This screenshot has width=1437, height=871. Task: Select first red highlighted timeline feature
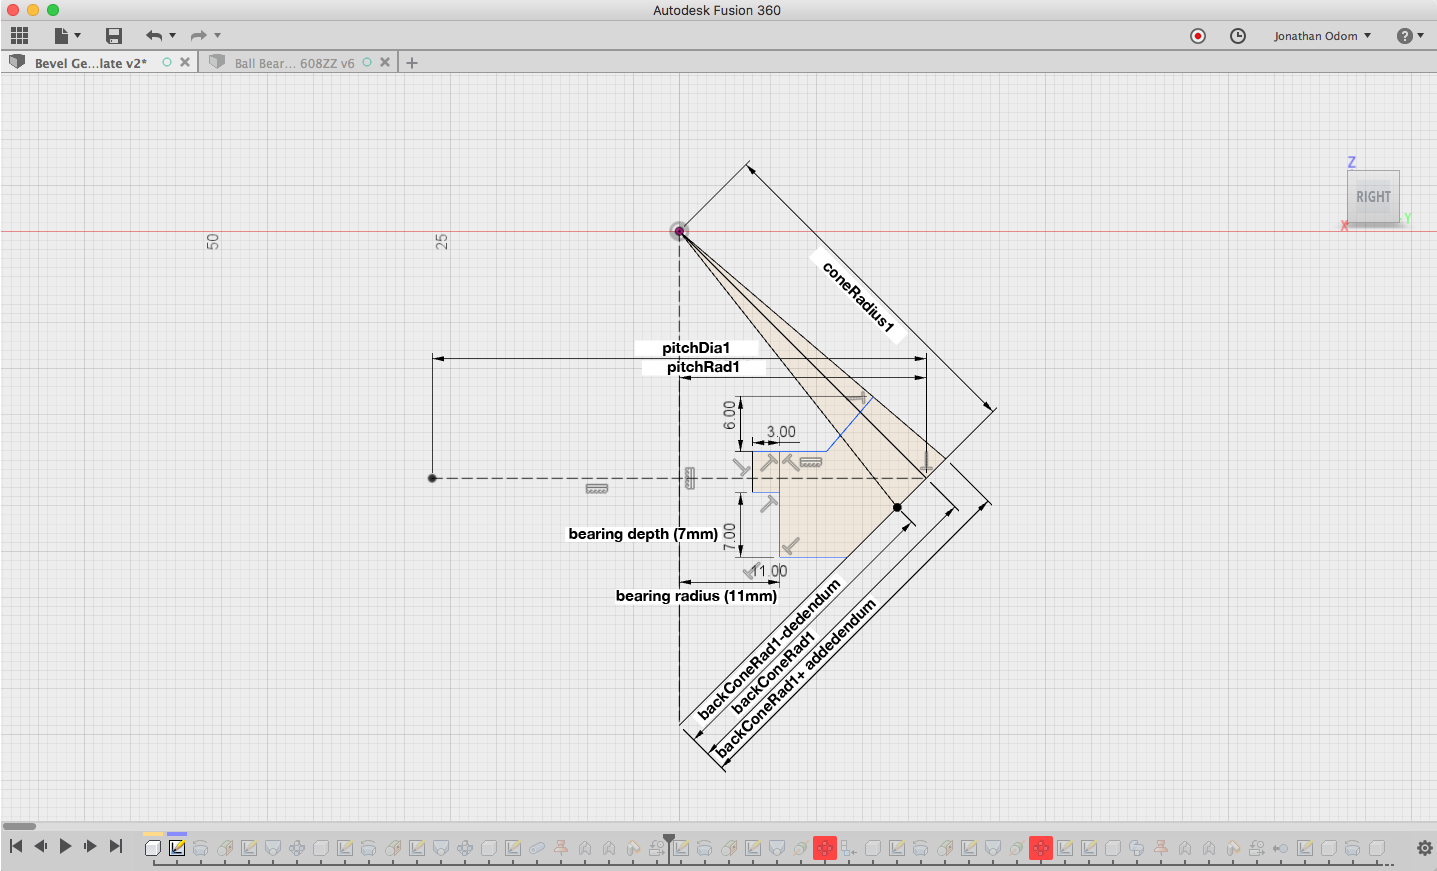(x=824, y=848)
